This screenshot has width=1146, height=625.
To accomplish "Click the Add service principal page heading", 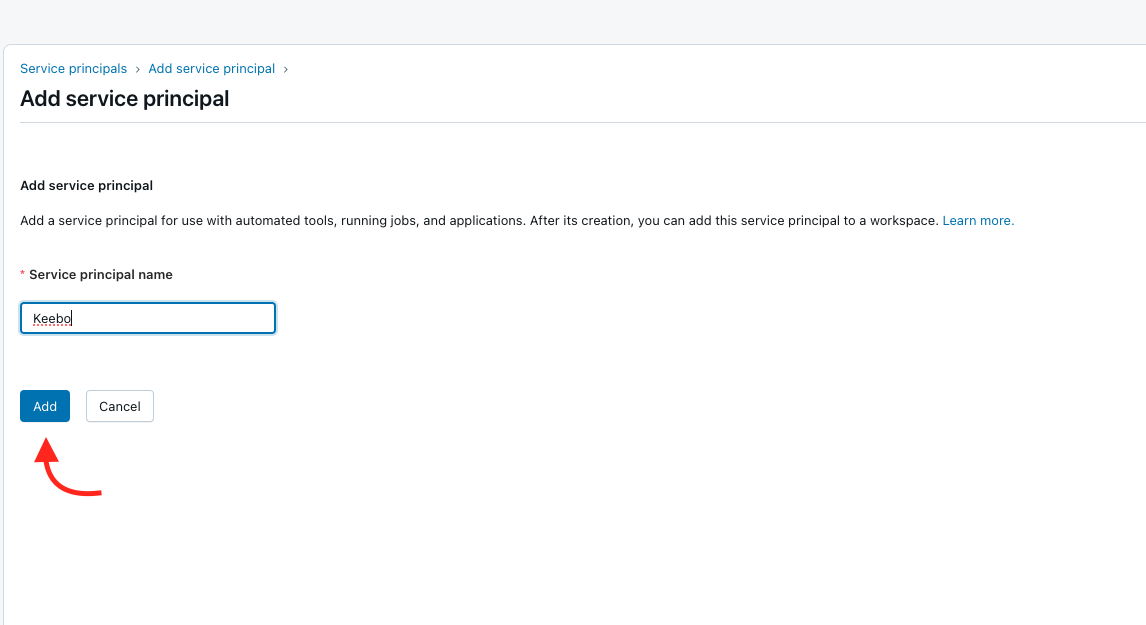I will [x=124, y=98].
